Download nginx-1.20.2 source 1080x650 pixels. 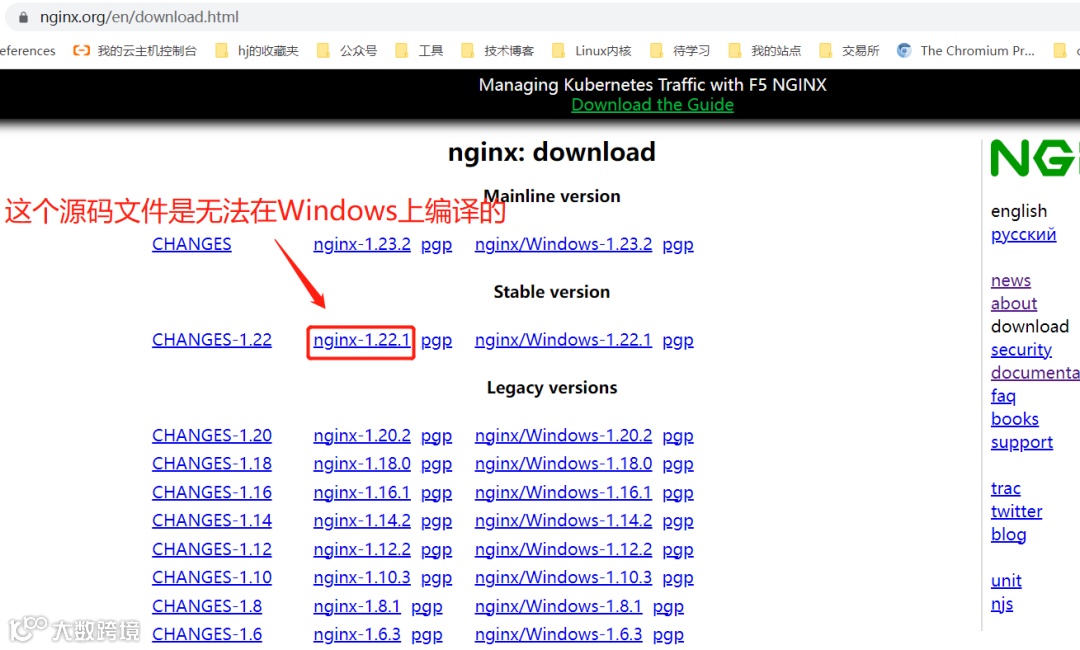(362, 436)
